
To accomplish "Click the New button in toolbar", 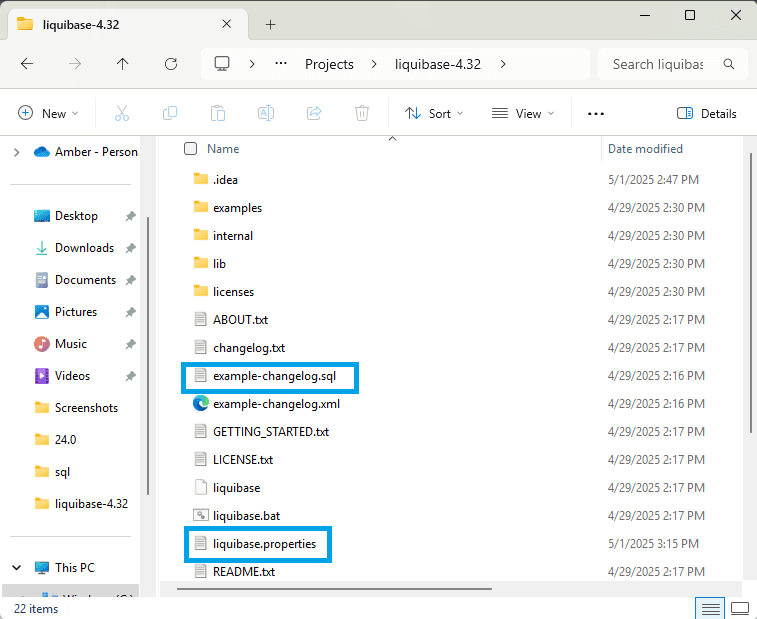I will pos(48,114).
